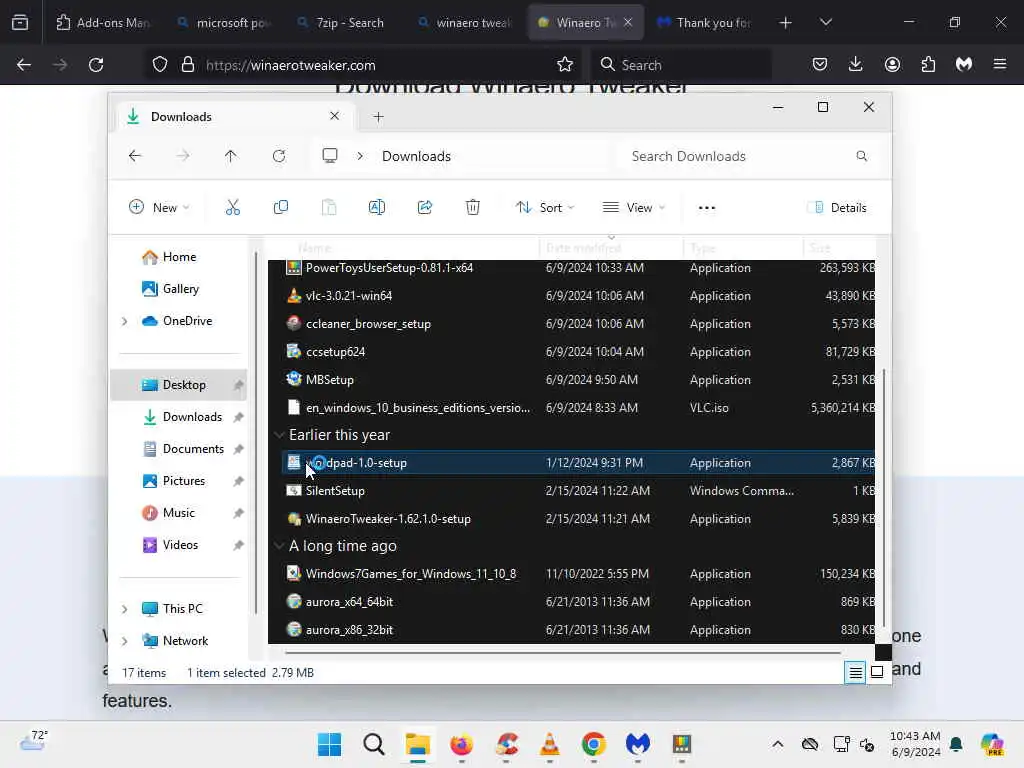Open Documents in quick access
The height and width of the screenshot is (768, 1024).
point(179,449)
